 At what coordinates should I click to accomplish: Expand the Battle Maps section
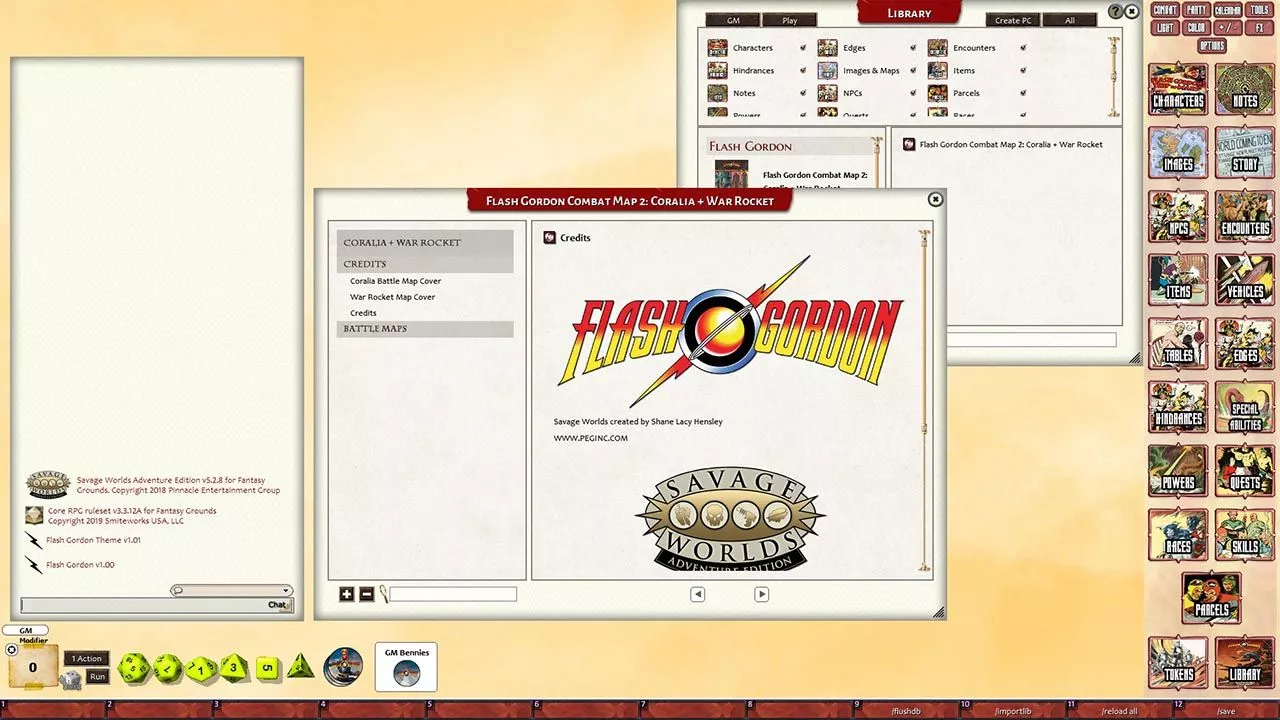(x=425, y=329)
